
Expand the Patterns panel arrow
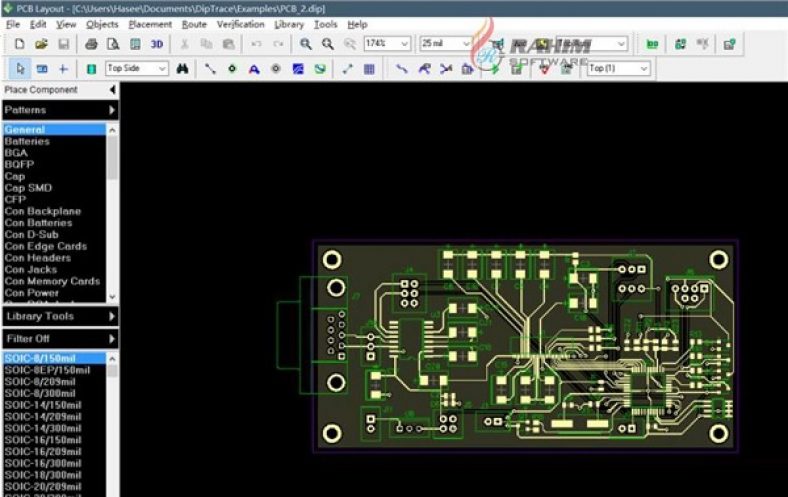[x=112, y=110]
